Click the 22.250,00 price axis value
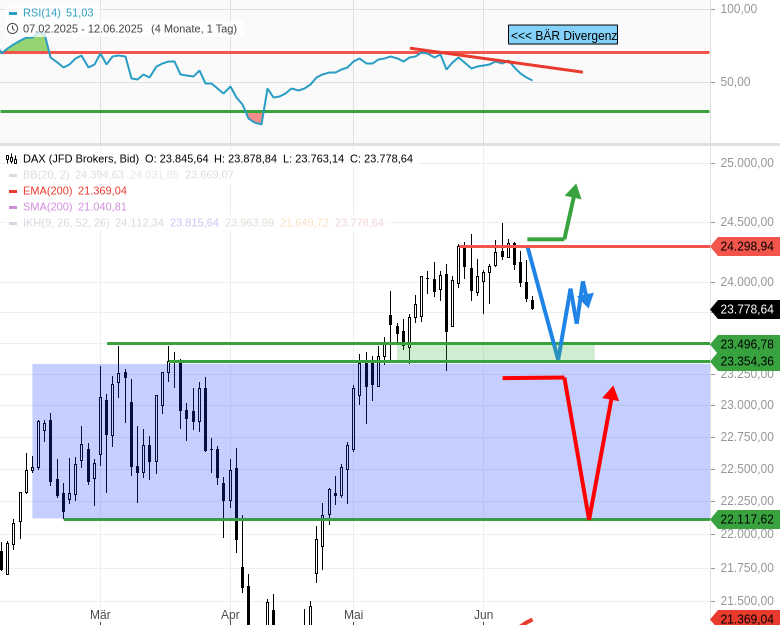 tap(747, 501)
